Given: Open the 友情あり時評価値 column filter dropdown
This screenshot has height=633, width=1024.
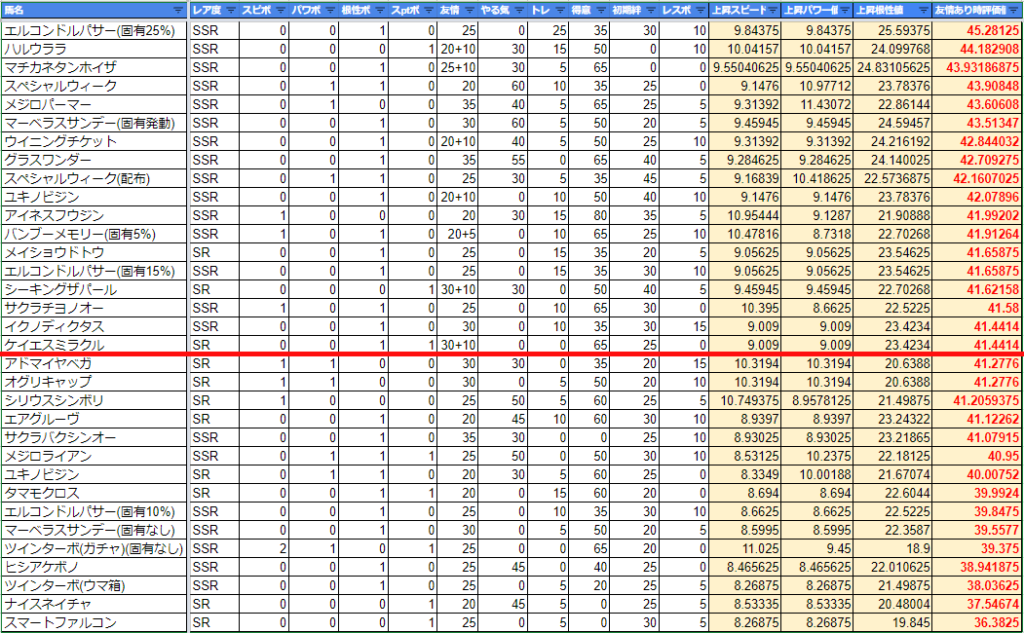Looking at the screenshot, I should pyautogui.click(x=1016, y=10).
